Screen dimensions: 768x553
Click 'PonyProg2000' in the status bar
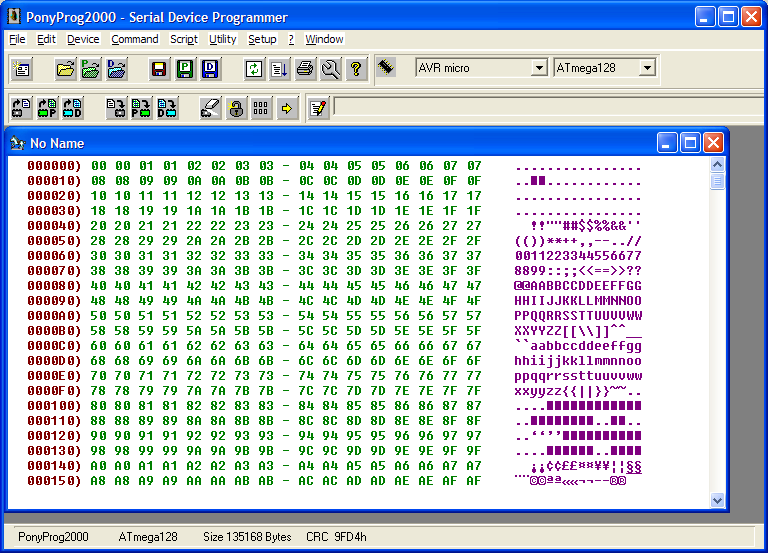pos(53,537)
